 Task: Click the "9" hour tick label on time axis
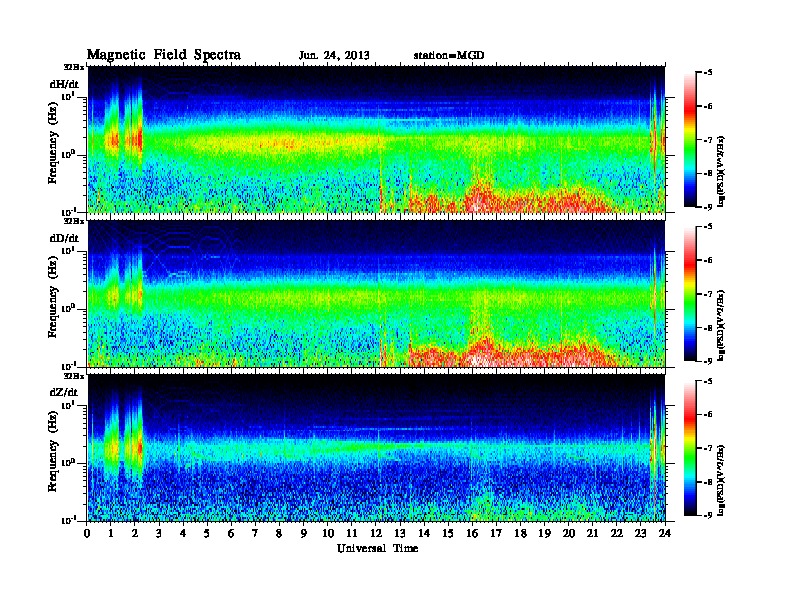(303, 533)
